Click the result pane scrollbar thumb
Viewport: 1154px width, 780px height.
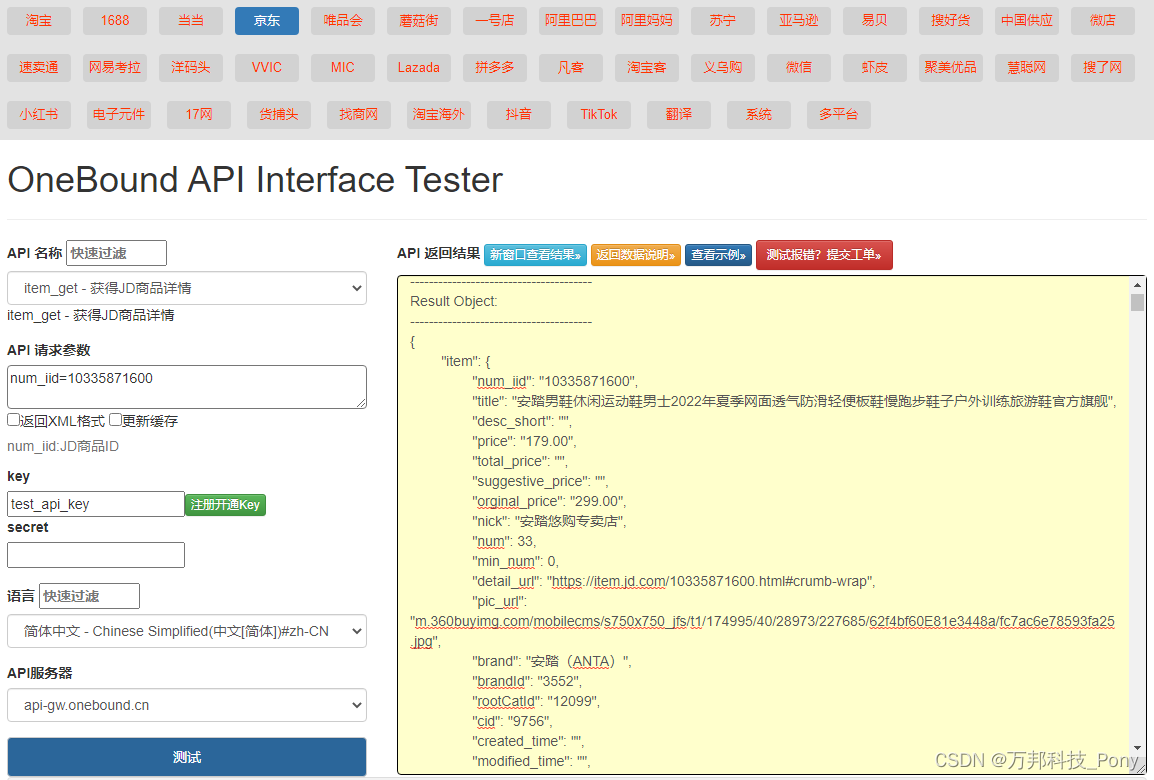[1137, 302]
